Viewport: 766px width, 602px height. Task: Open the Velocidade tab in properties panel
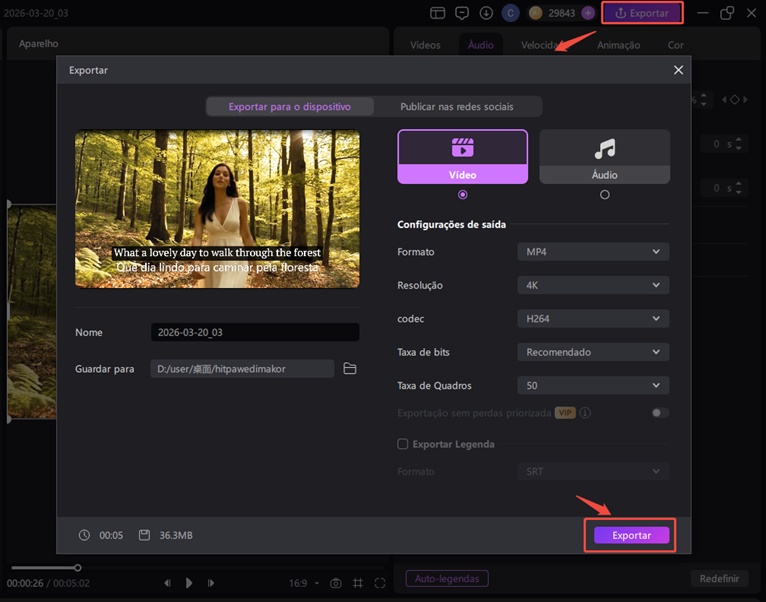539,45
